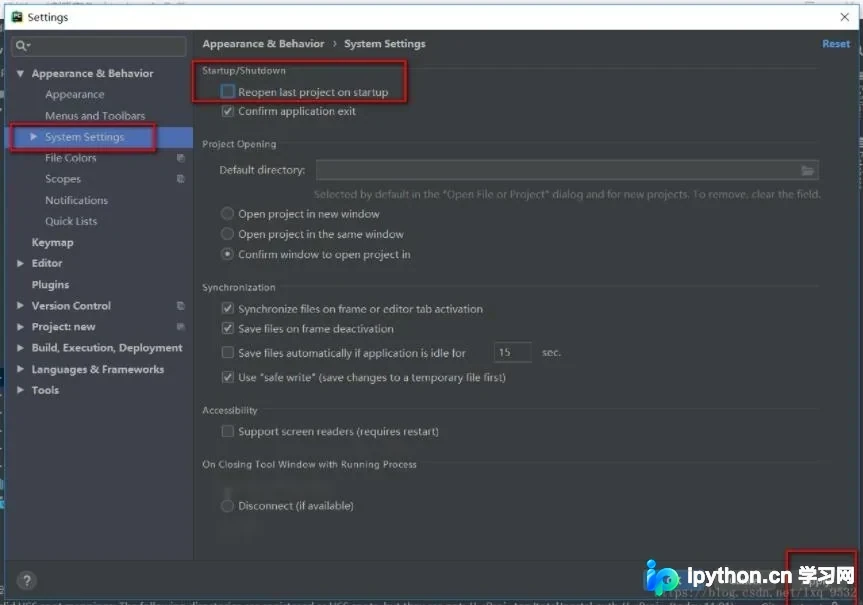Click the project-level icon beside File Colors
The image size is (863, 605).
coord(181,158)
